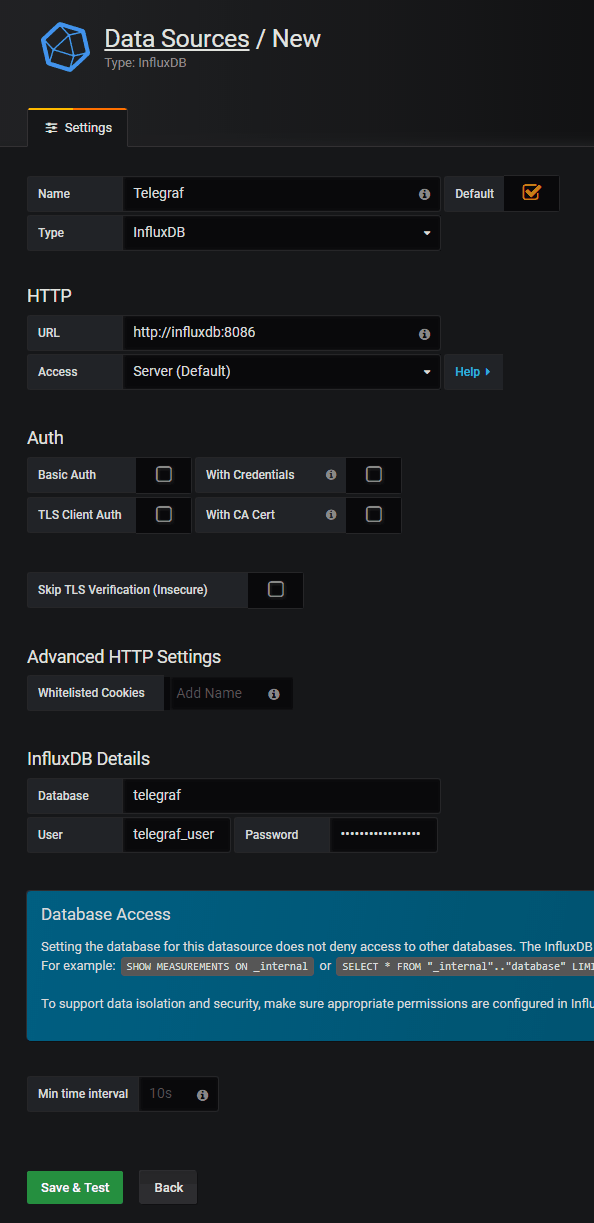The width and height of the screenshot is (594, 1223).
Task: Click the info icon in Name field
Action: pyautogui.click(x=424, y=194)
